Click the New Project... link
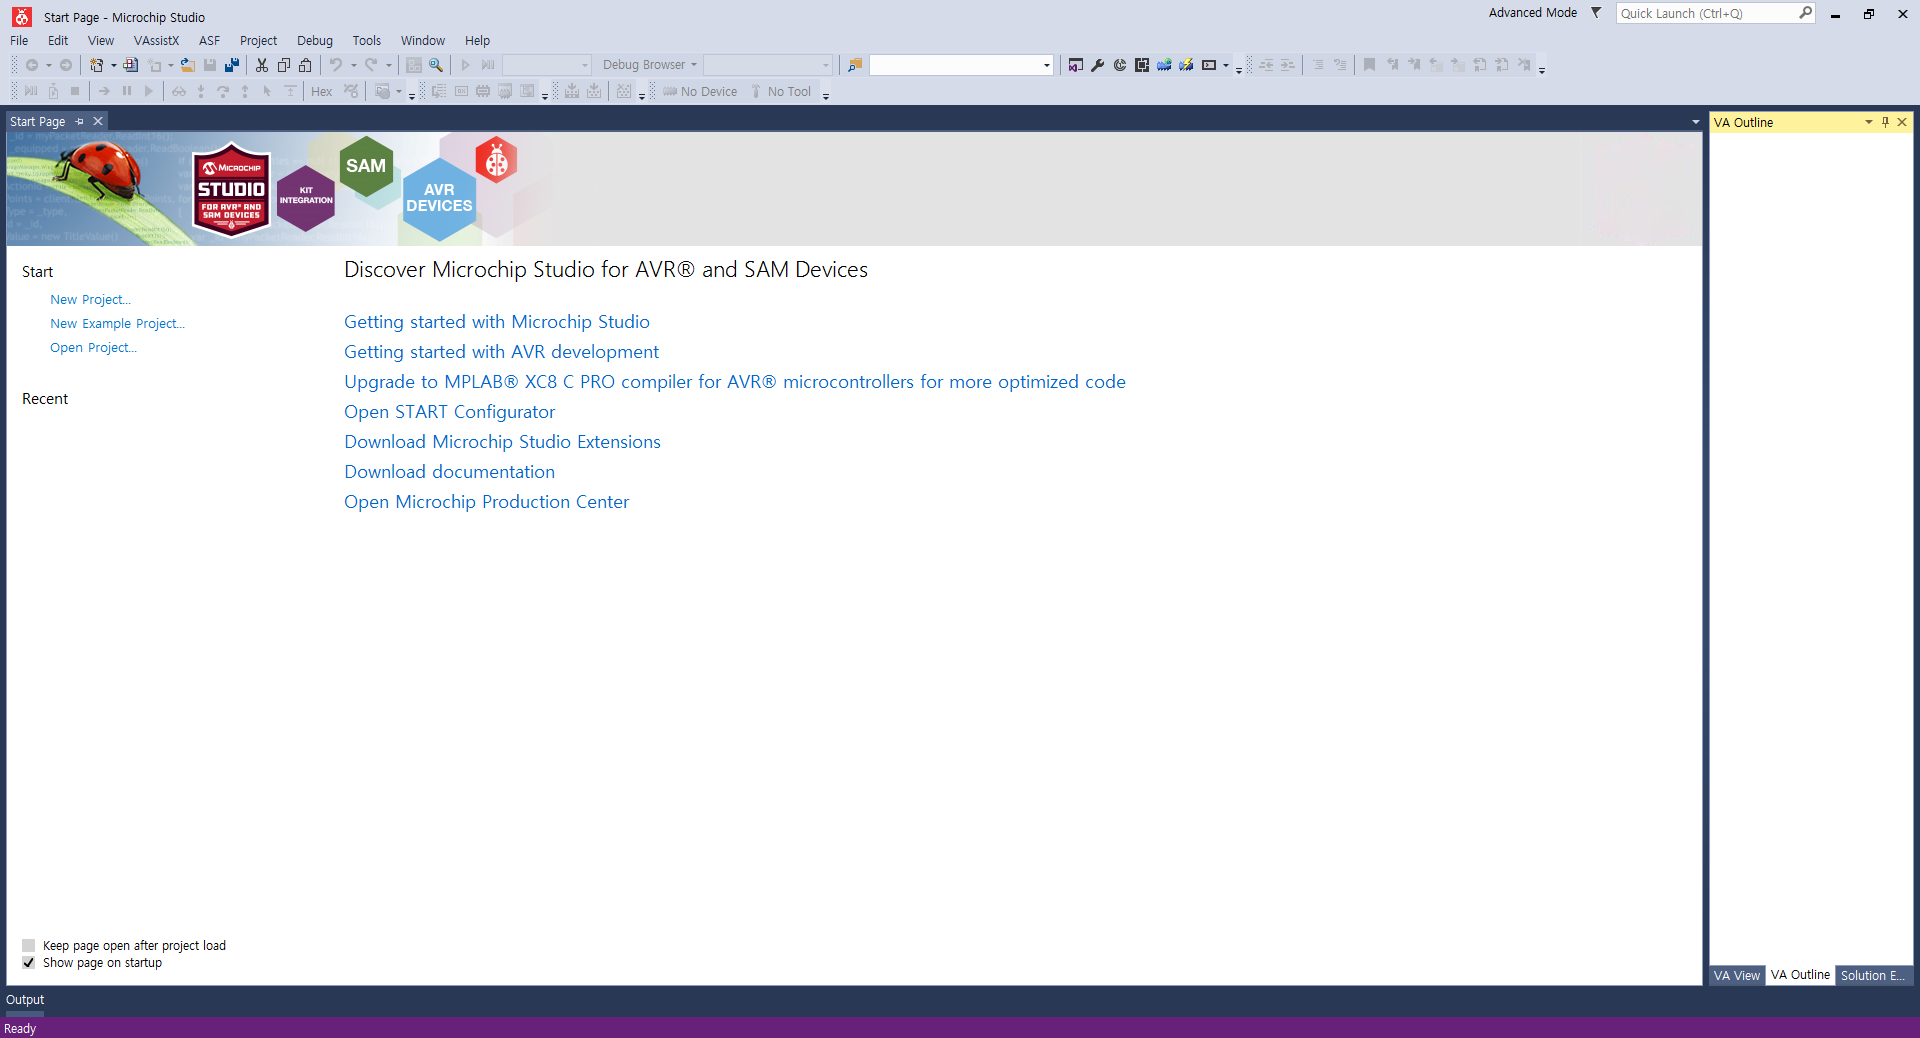The image size is (1920, 1038). [x=90, y=300]
